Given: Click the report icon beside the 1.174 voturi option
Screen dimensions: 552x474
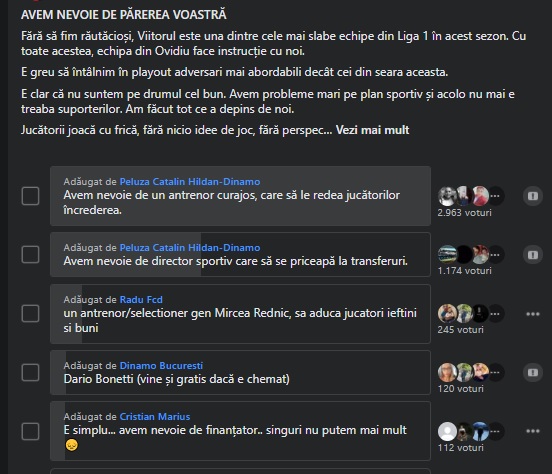Looking at the screenshot, I should tap(533, 255).
